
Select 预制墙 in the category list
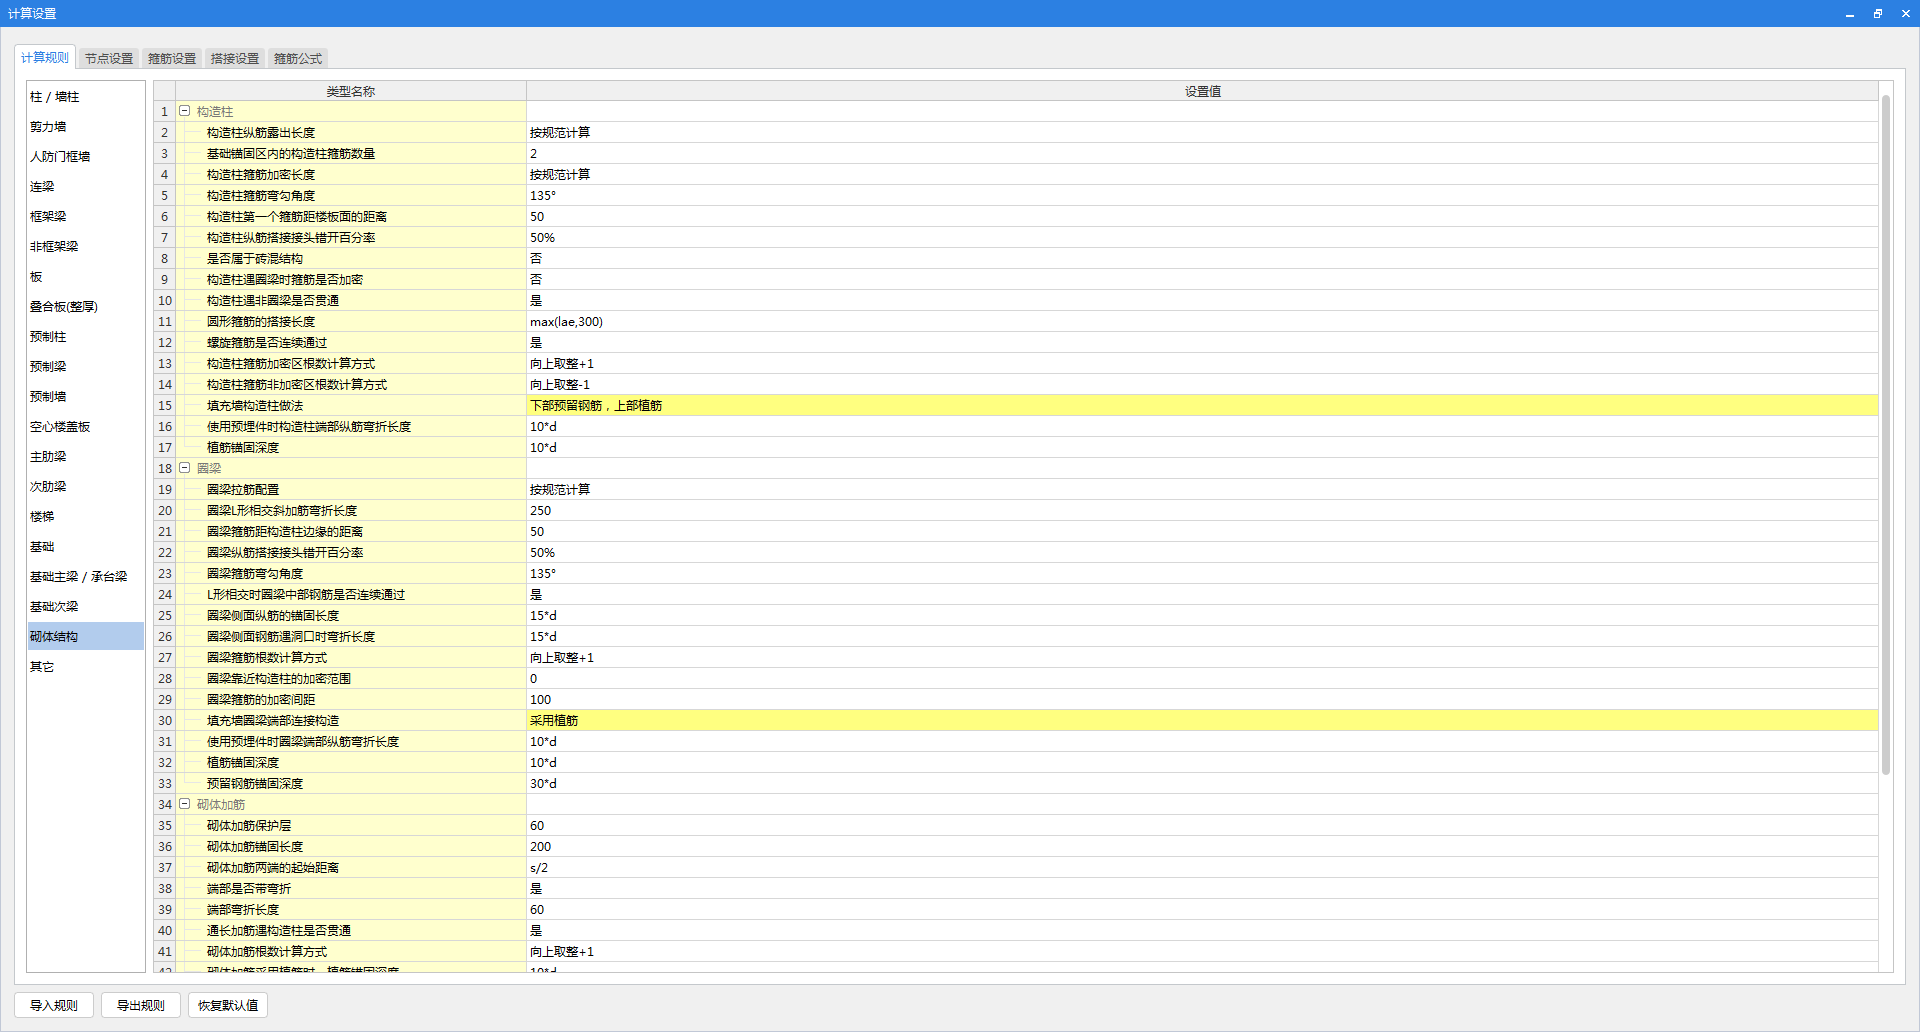pos(86,397)
